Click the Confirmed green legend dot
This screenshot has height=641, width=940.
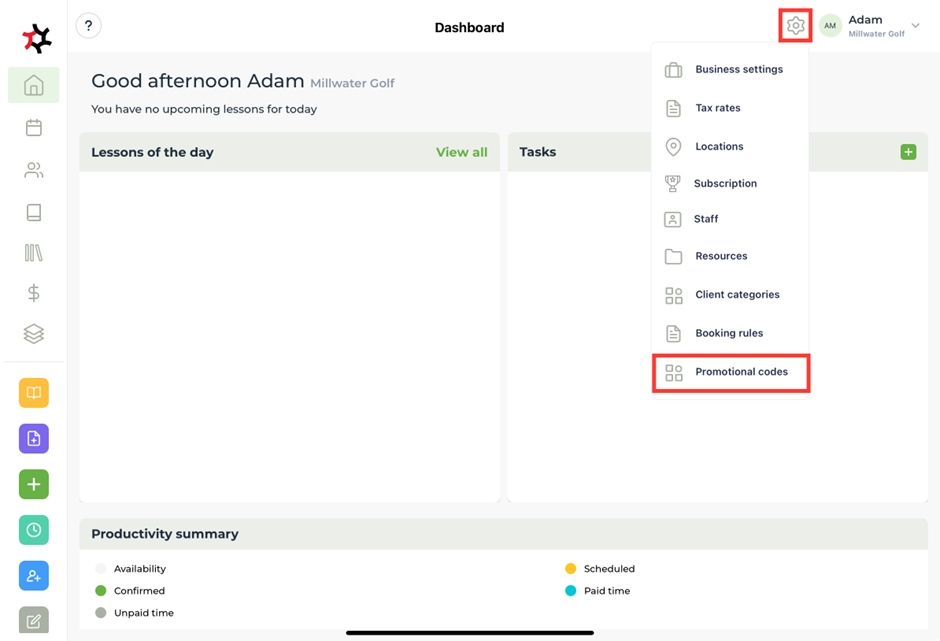pos(100,591)
